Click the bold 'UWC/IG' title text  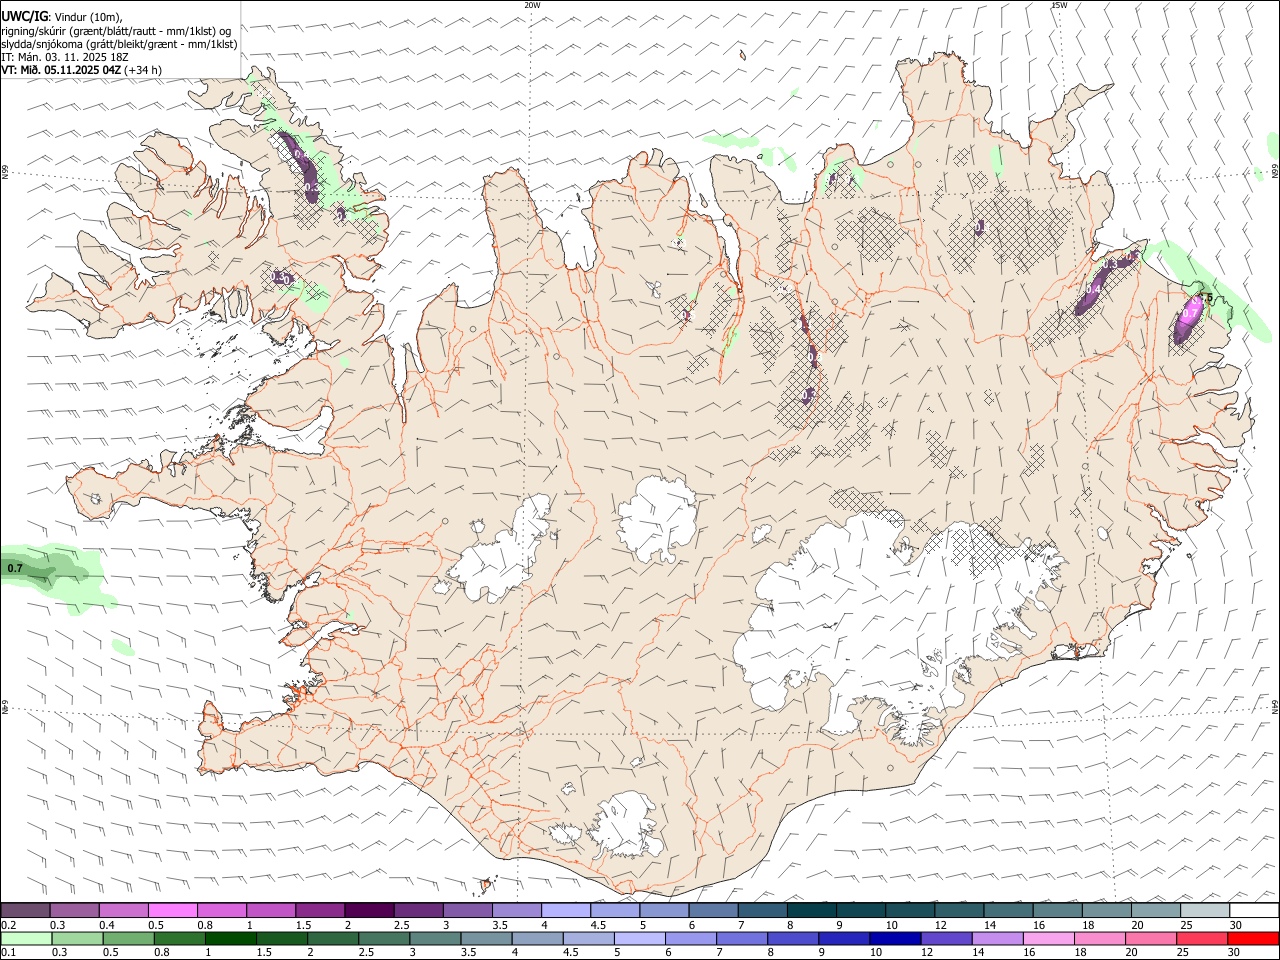pos(24,17)
